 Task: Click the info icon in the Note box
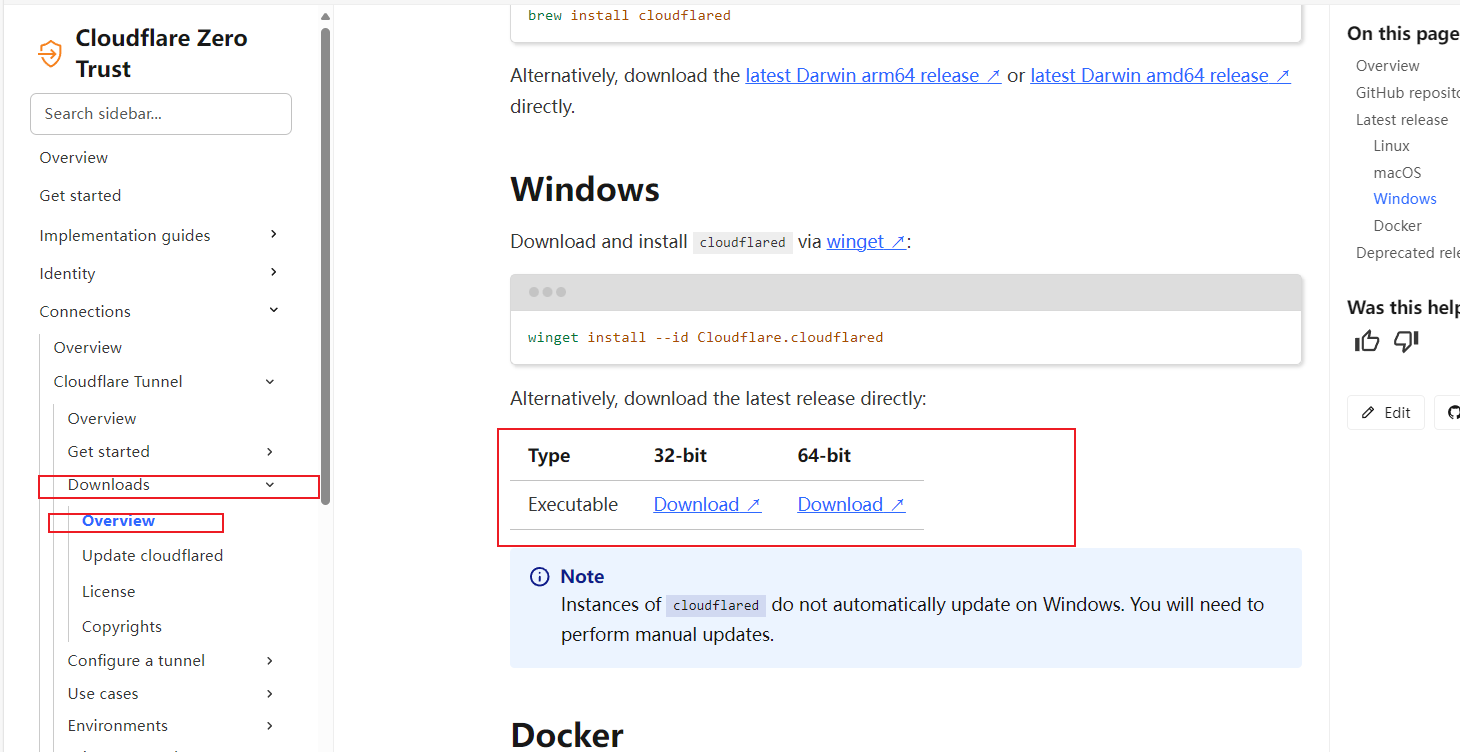539,577
